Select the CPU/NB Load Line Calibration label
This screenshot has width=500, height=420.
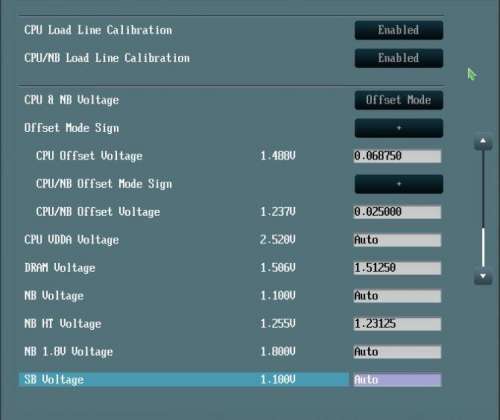click(107, 58)
